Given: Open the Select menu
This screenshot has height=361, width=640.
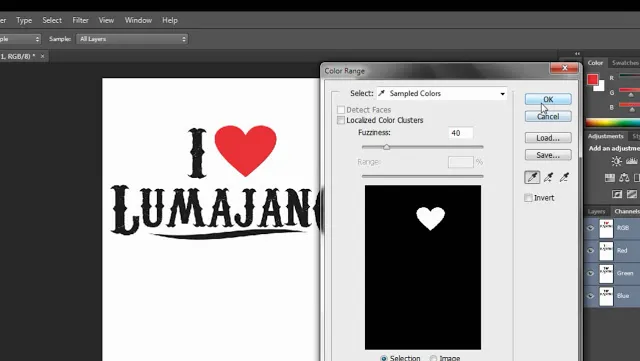Looking at the screenshot, I should [x=52, y=20].
